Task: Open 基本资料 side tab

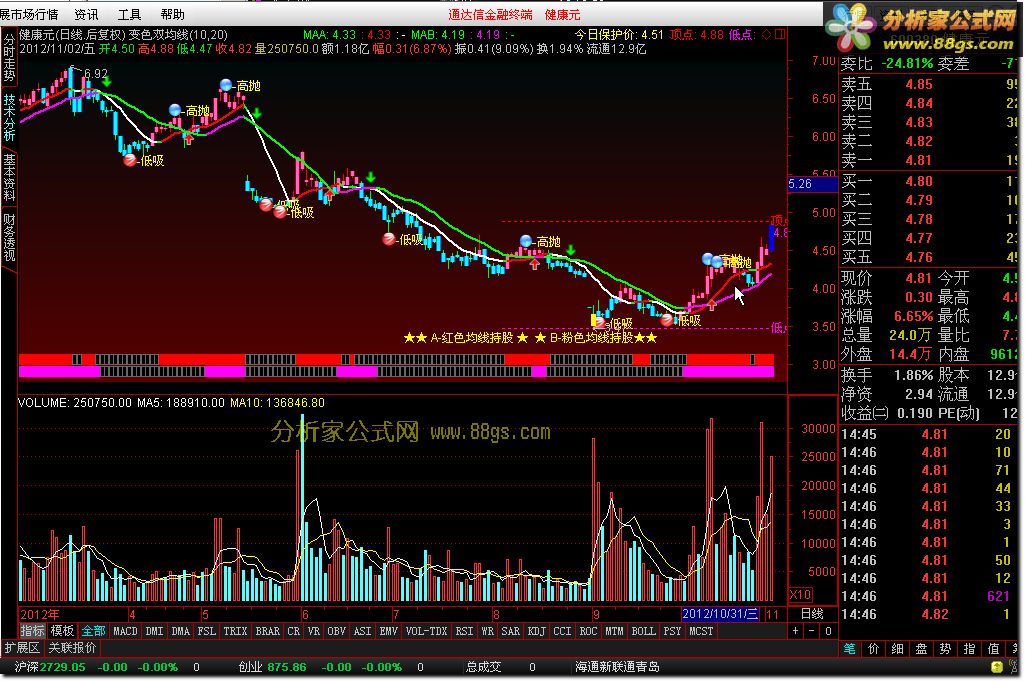Action: point(9,177)
